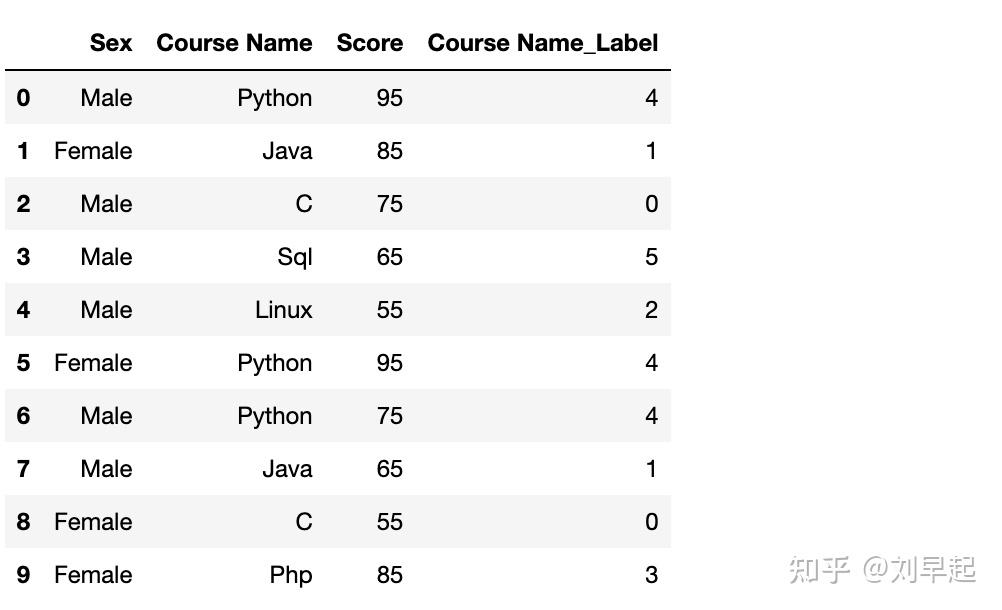This screenshot has height=610, width=1002.
Task: Click the Php course name cell
Action: (x=290, y=575)
